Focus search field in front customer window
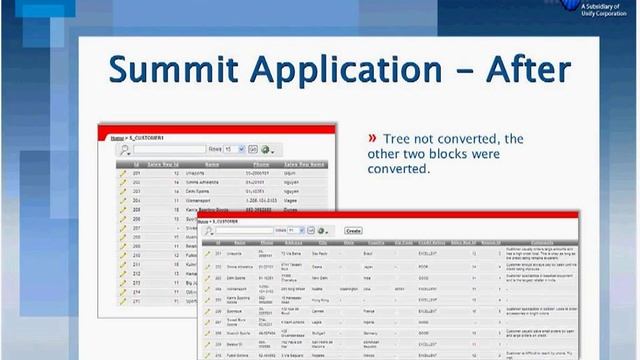640x360 pixels. pos(244,231)
